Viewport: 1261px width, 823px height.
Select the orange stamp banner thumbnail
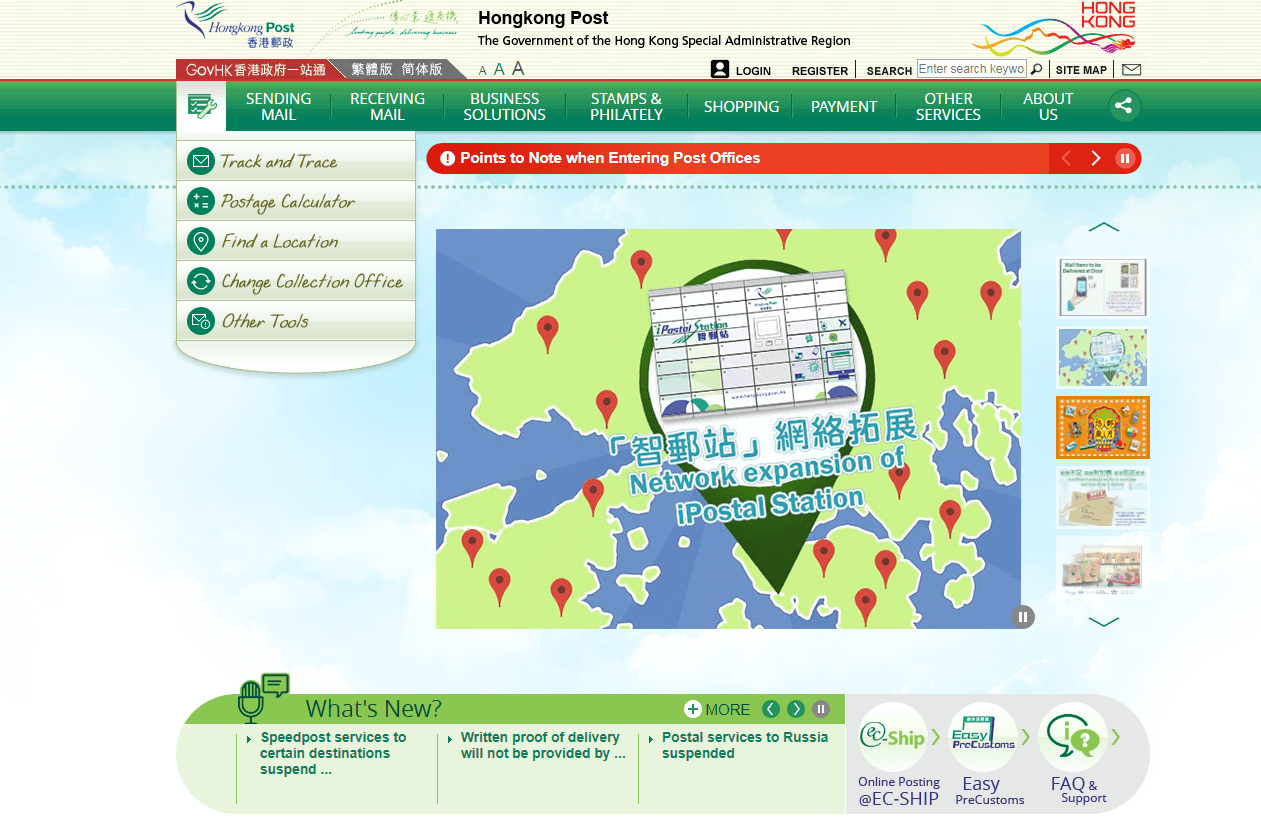(x=1103, y=427)
